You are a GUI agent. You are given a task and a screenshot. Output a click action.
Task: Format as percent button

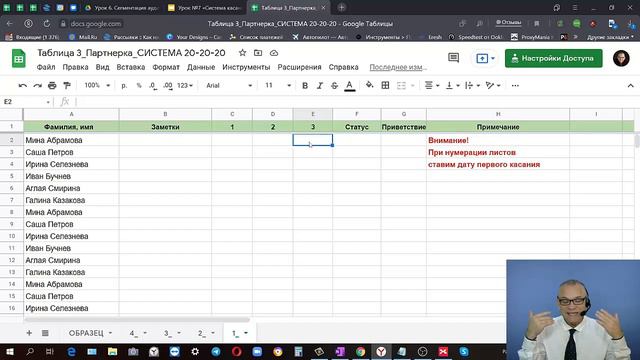coord(139,85)
